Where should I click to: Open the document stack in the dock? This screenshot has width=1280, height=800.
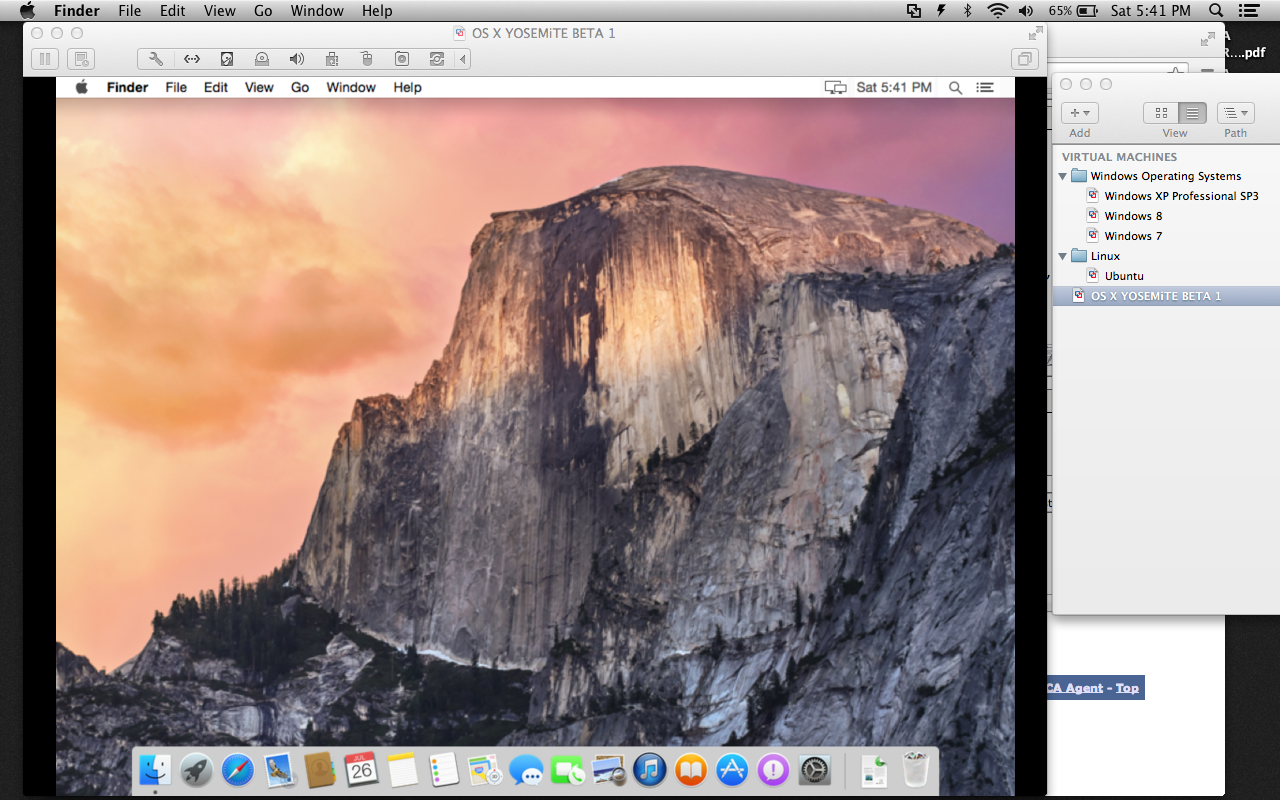pos(875,770)
